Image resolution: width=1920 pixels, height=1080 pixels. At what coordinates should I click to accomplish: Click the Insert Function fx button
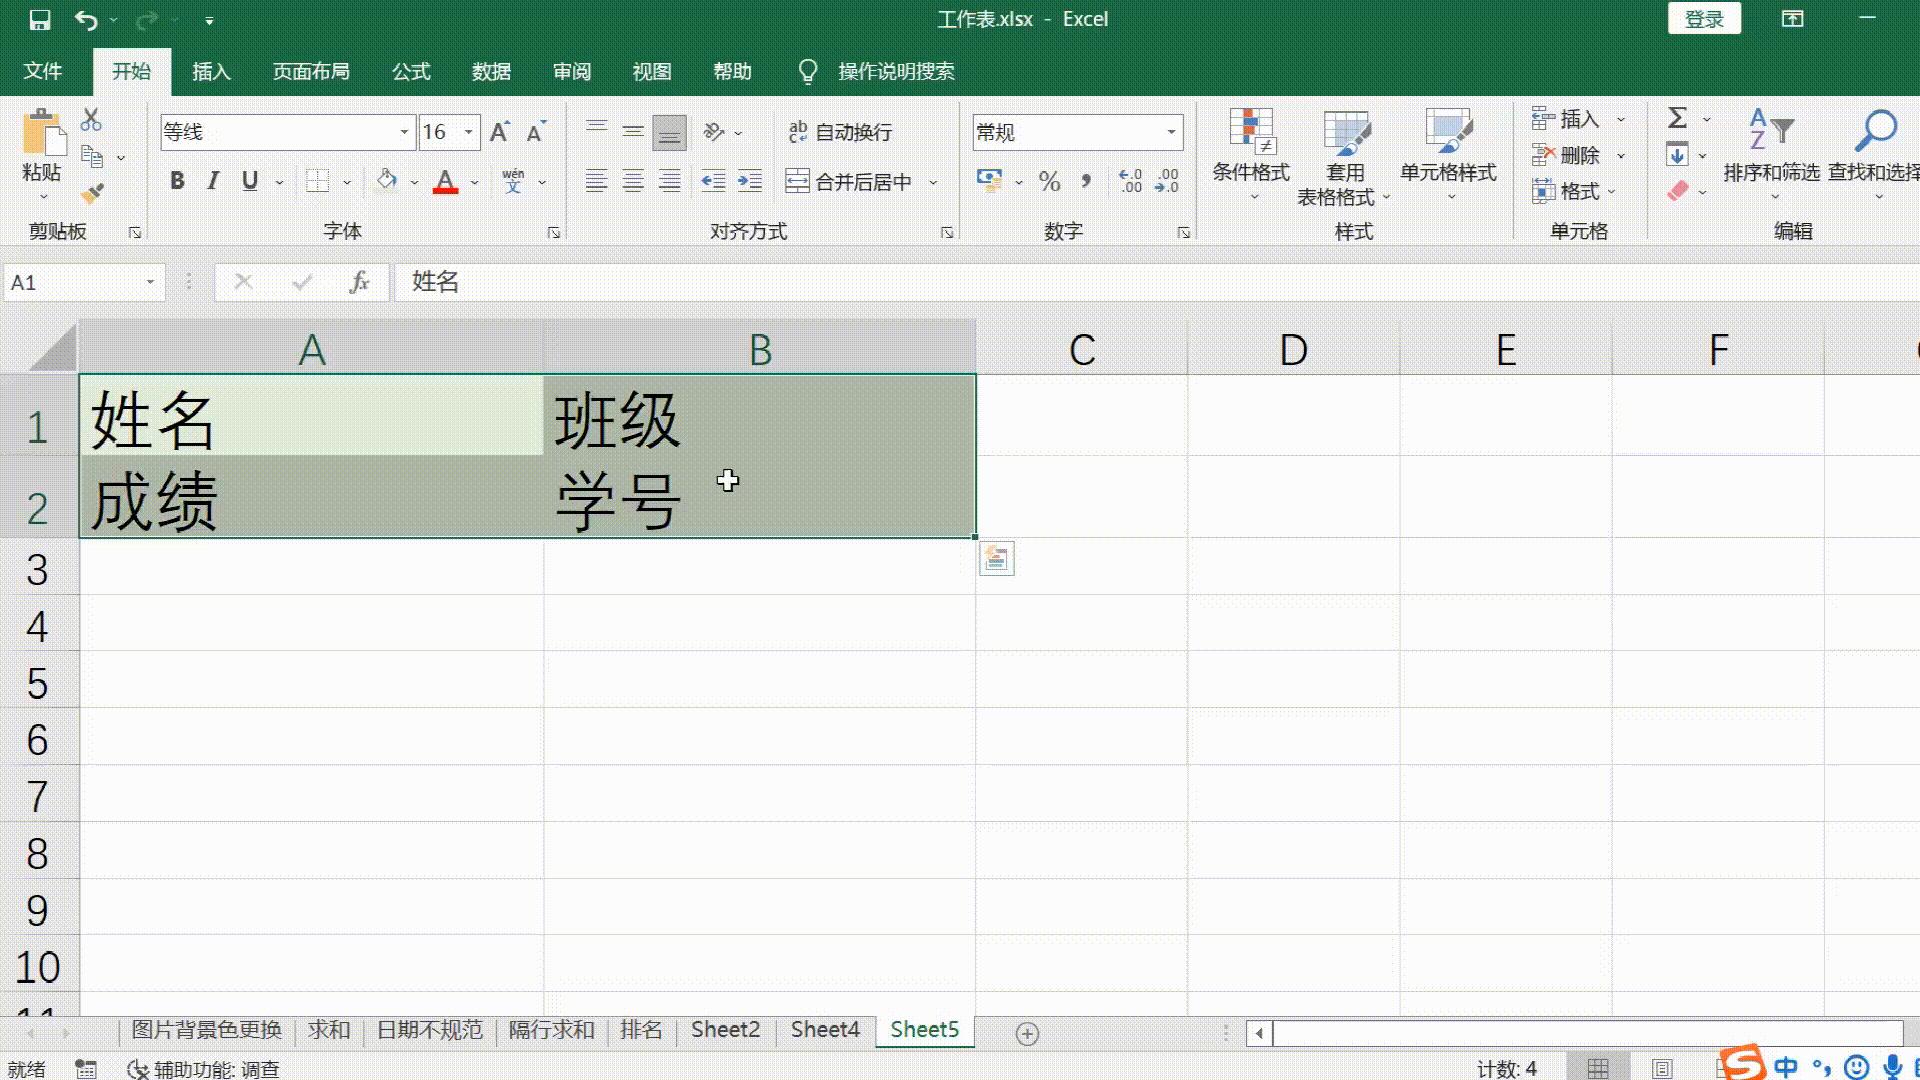click(358, 282)
